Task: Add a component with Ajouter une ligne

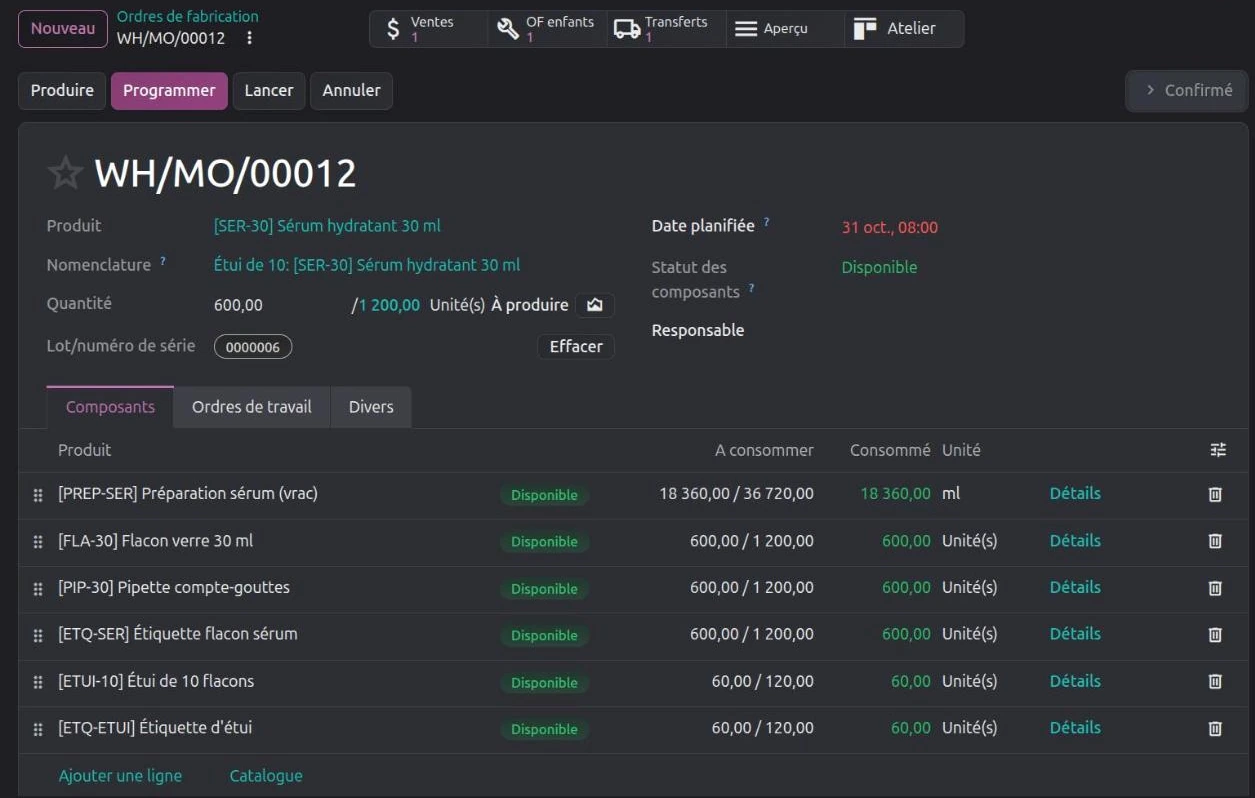Action: [120, 776]
